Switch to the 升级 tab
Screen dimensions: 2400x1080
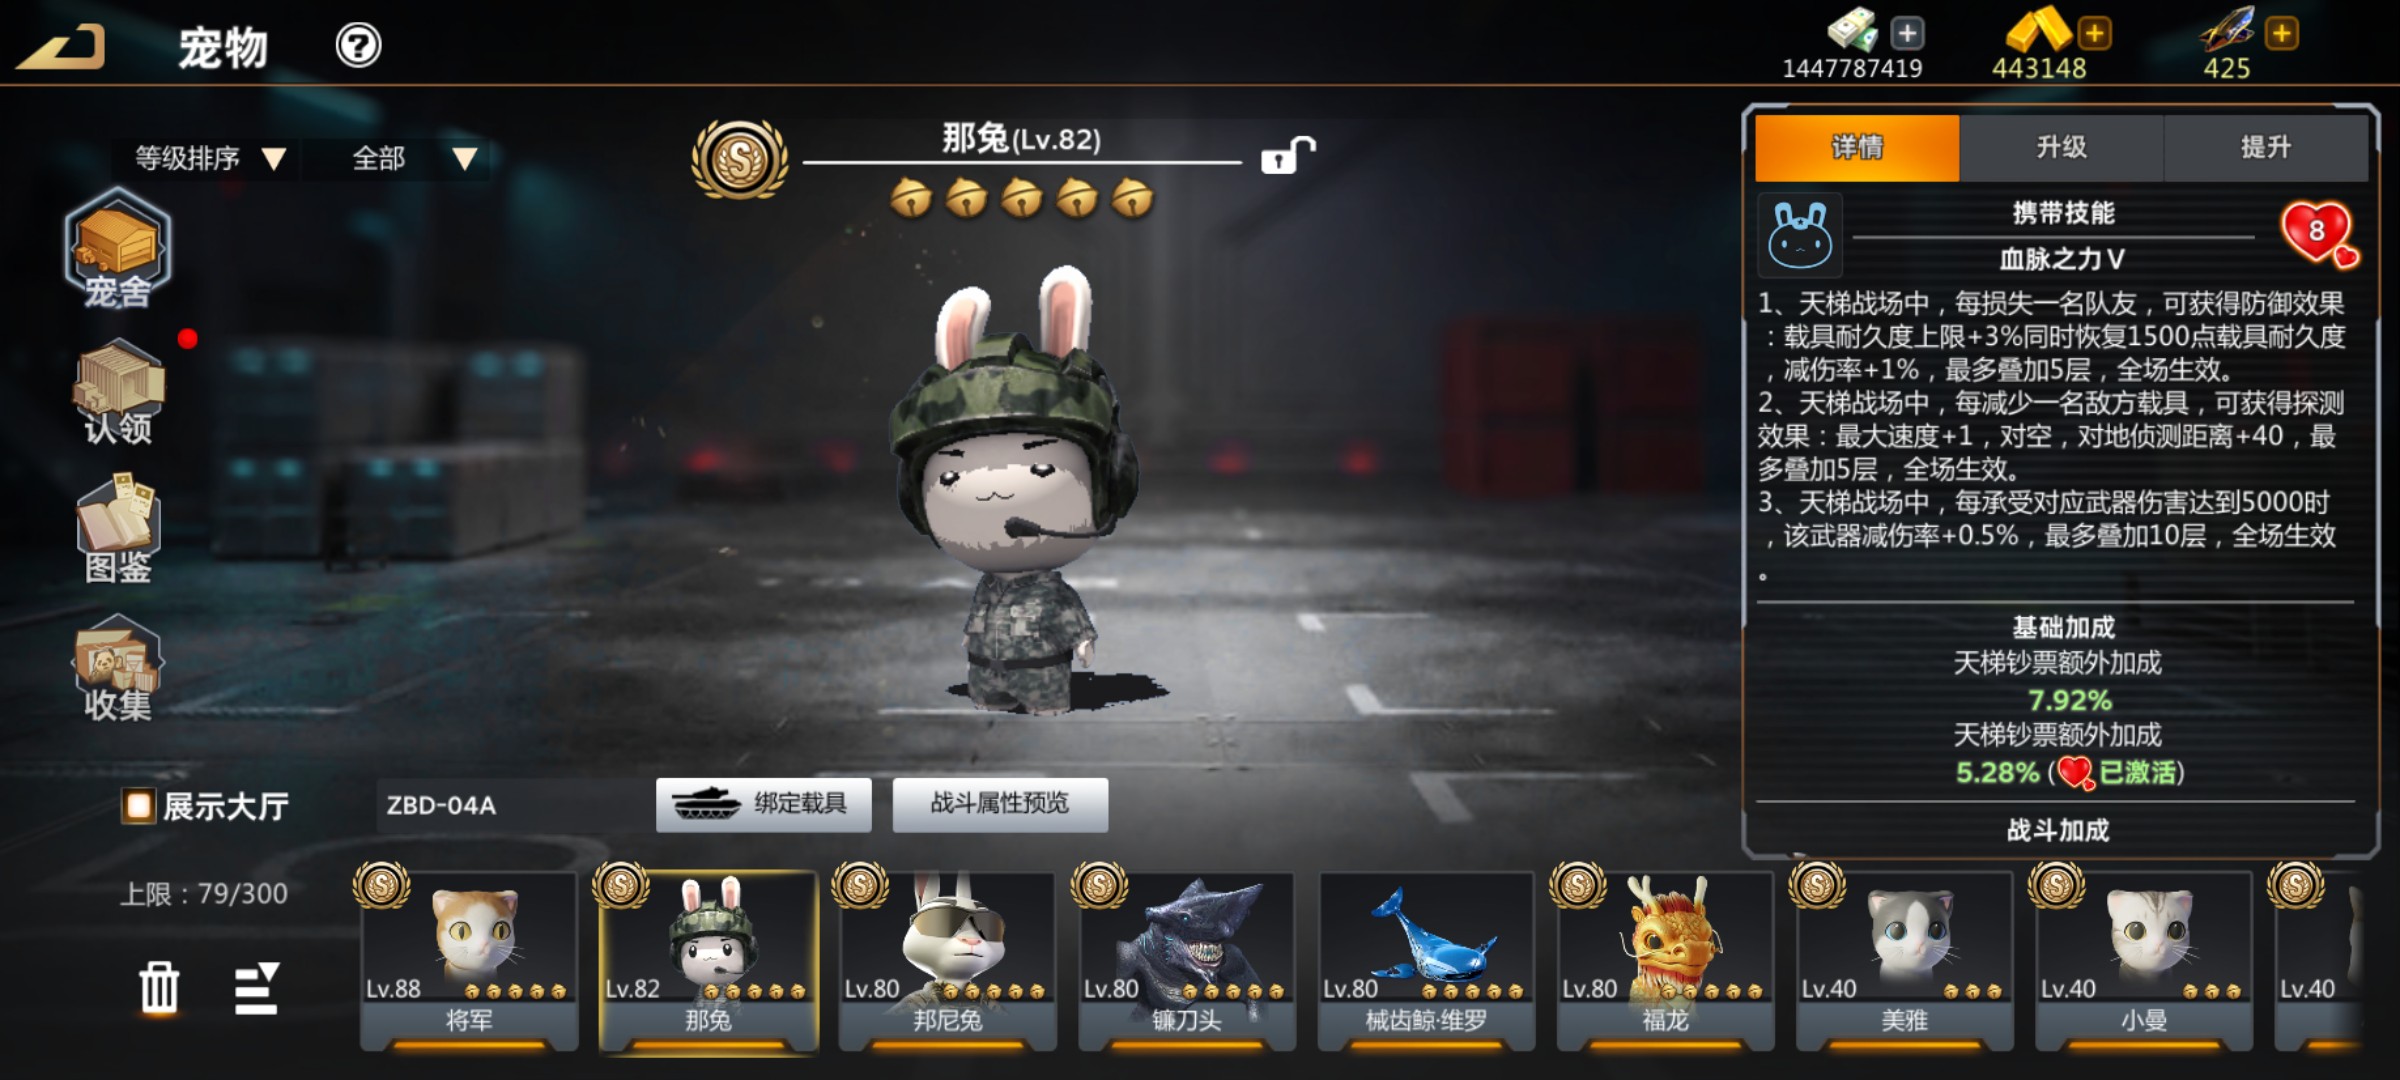2061,147
